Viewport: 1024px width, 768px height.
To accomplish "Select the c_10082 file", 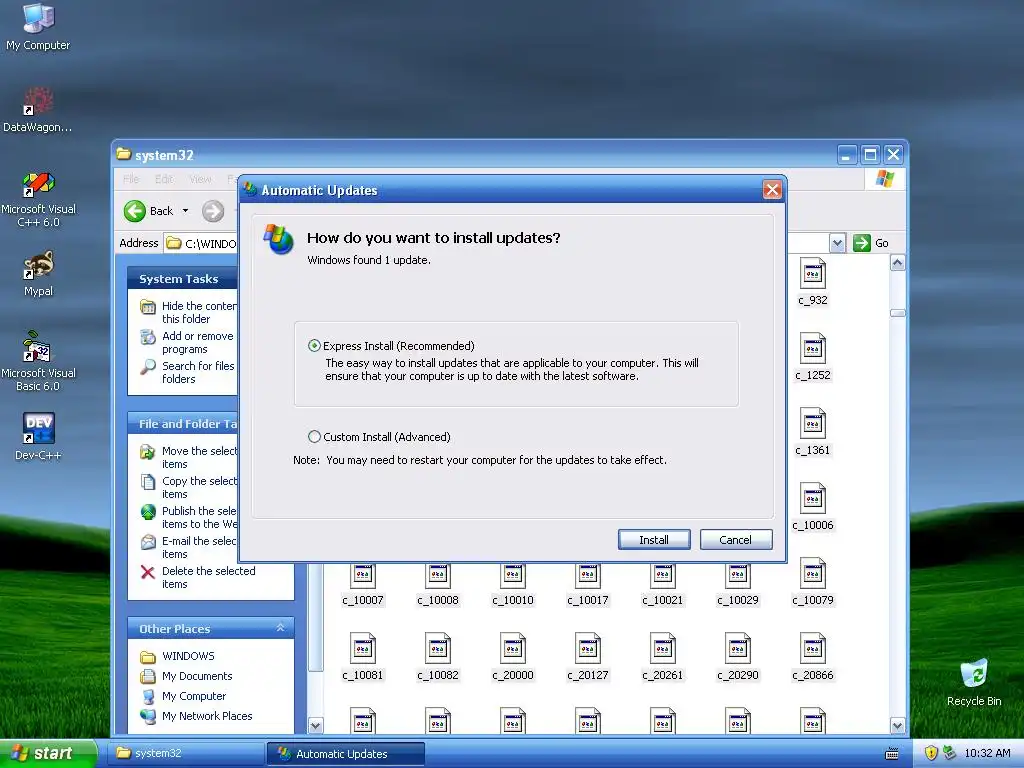I will (438, 657).
